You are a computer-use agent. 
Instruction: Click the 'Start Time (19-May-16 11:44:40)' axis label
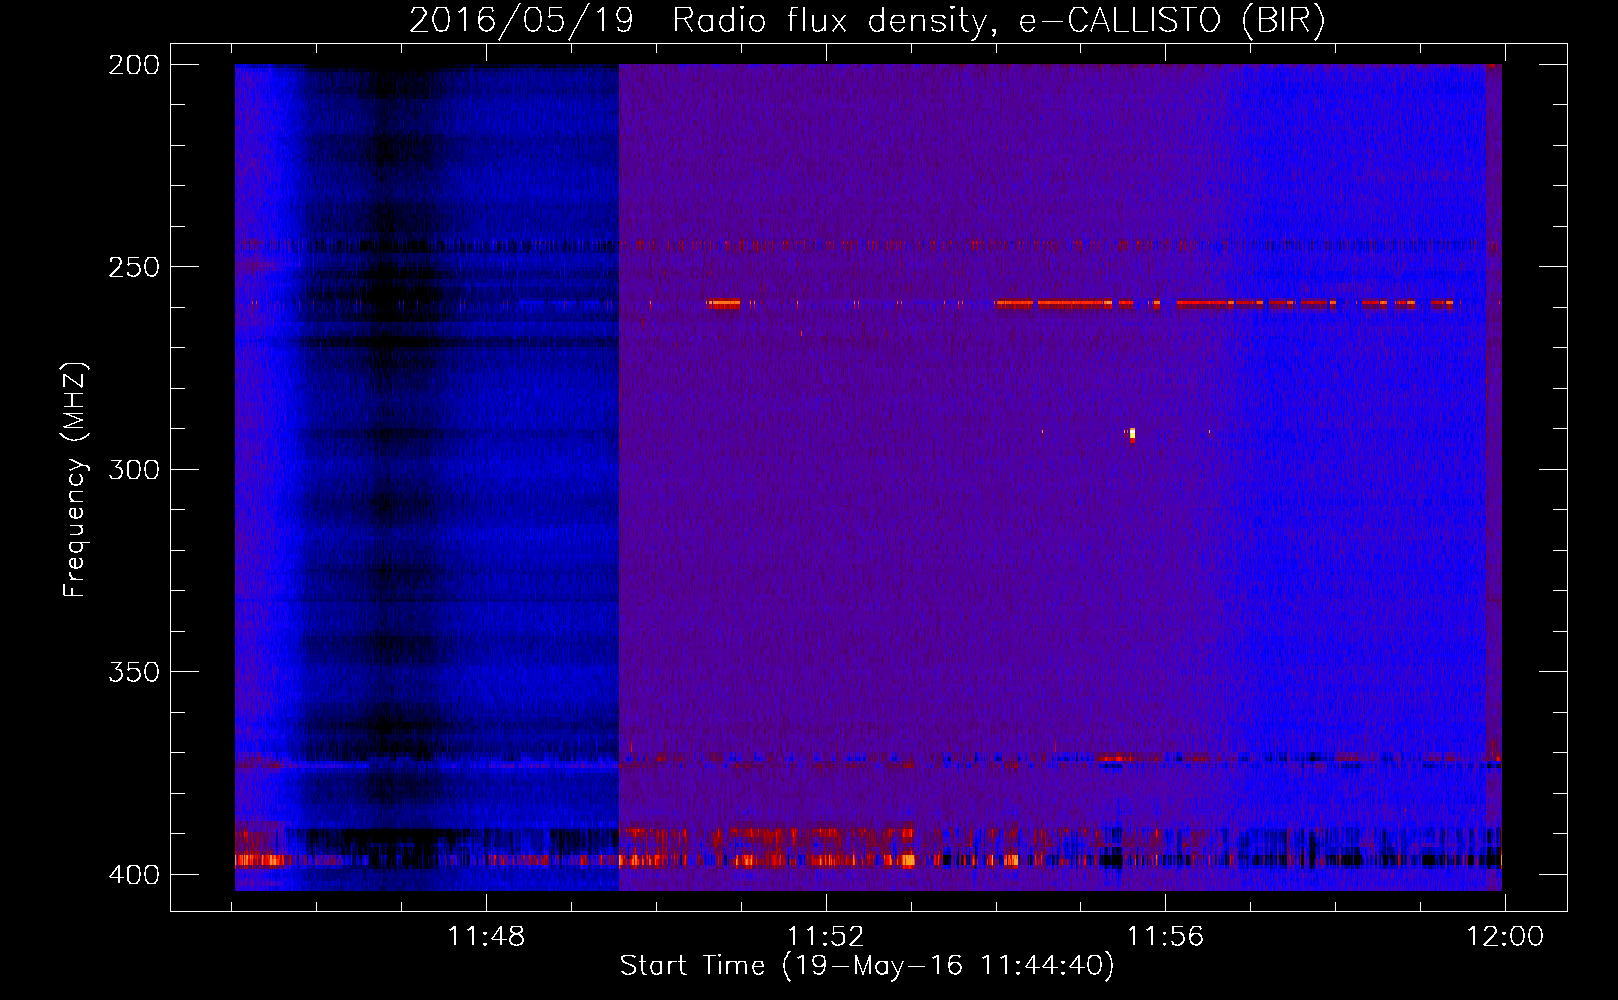[866, 966]
